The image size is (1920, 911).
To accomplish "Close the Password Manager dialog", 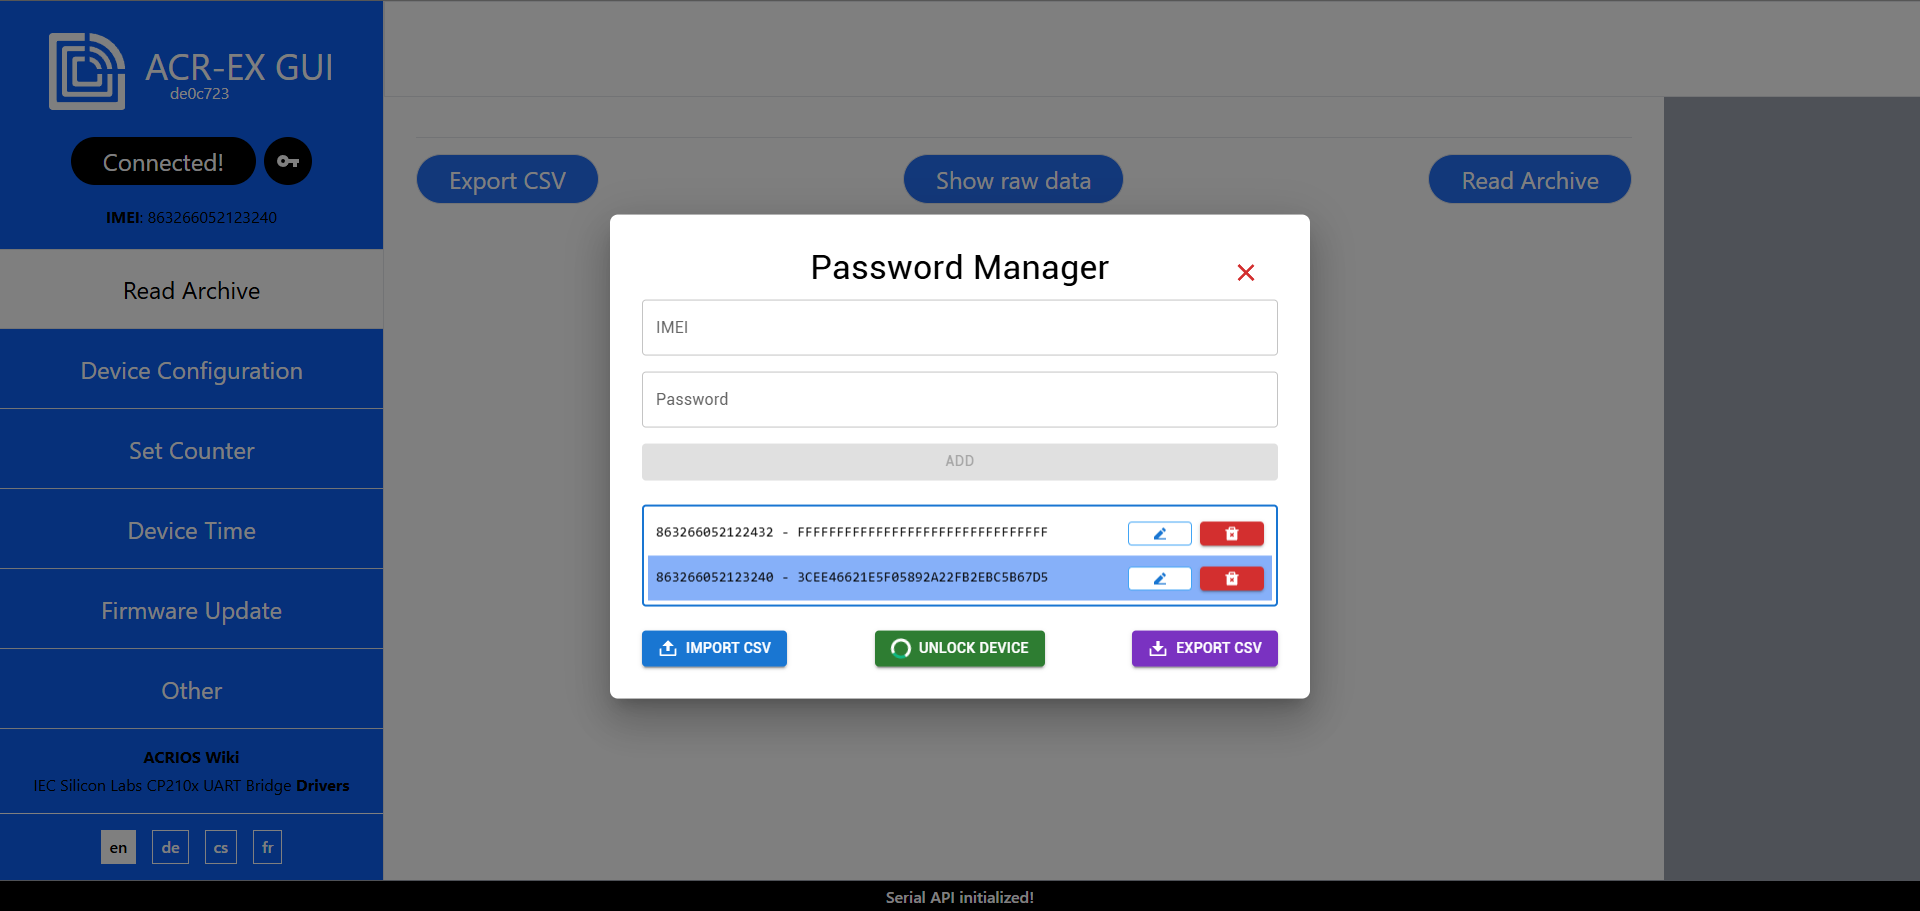I will click(1245, 272).
